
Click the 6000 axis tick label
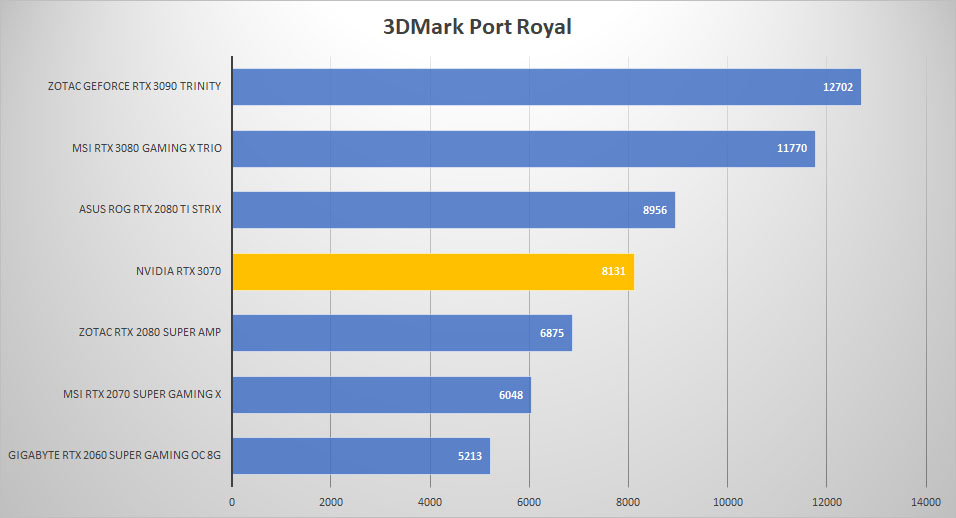(529, 502)
